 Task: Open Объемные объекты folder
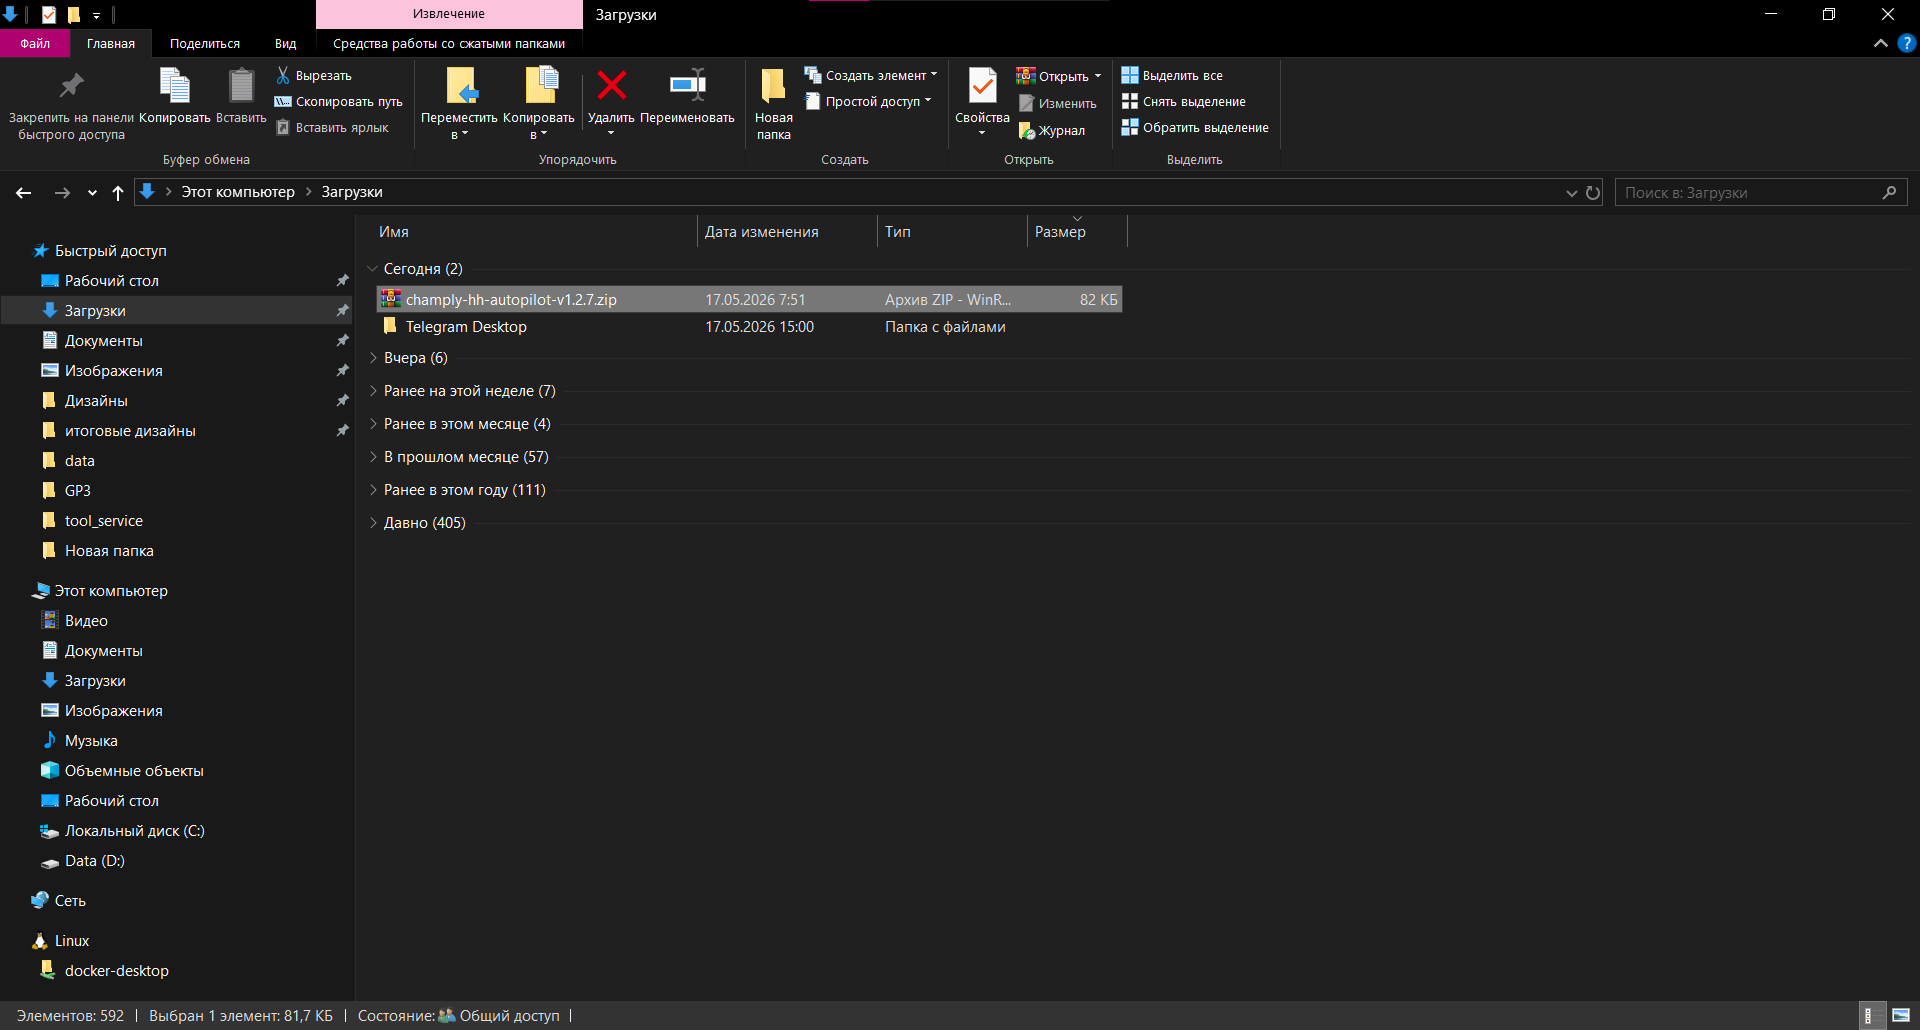point(134,771)
